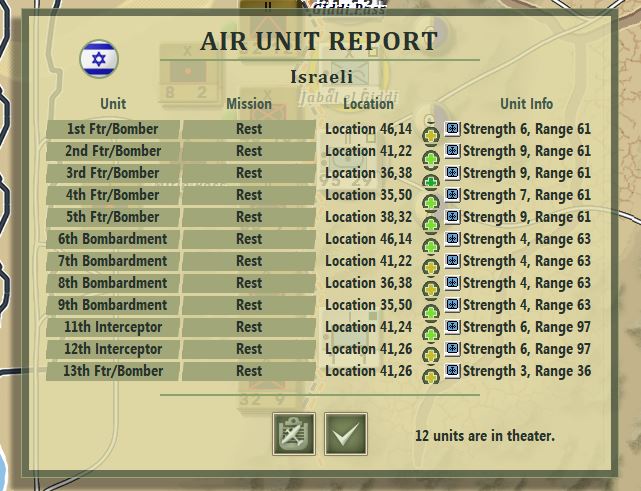Click the plus icon on the 12th Interceptor row
Viewport: 641px width, 491px height.
click(430, 356)
